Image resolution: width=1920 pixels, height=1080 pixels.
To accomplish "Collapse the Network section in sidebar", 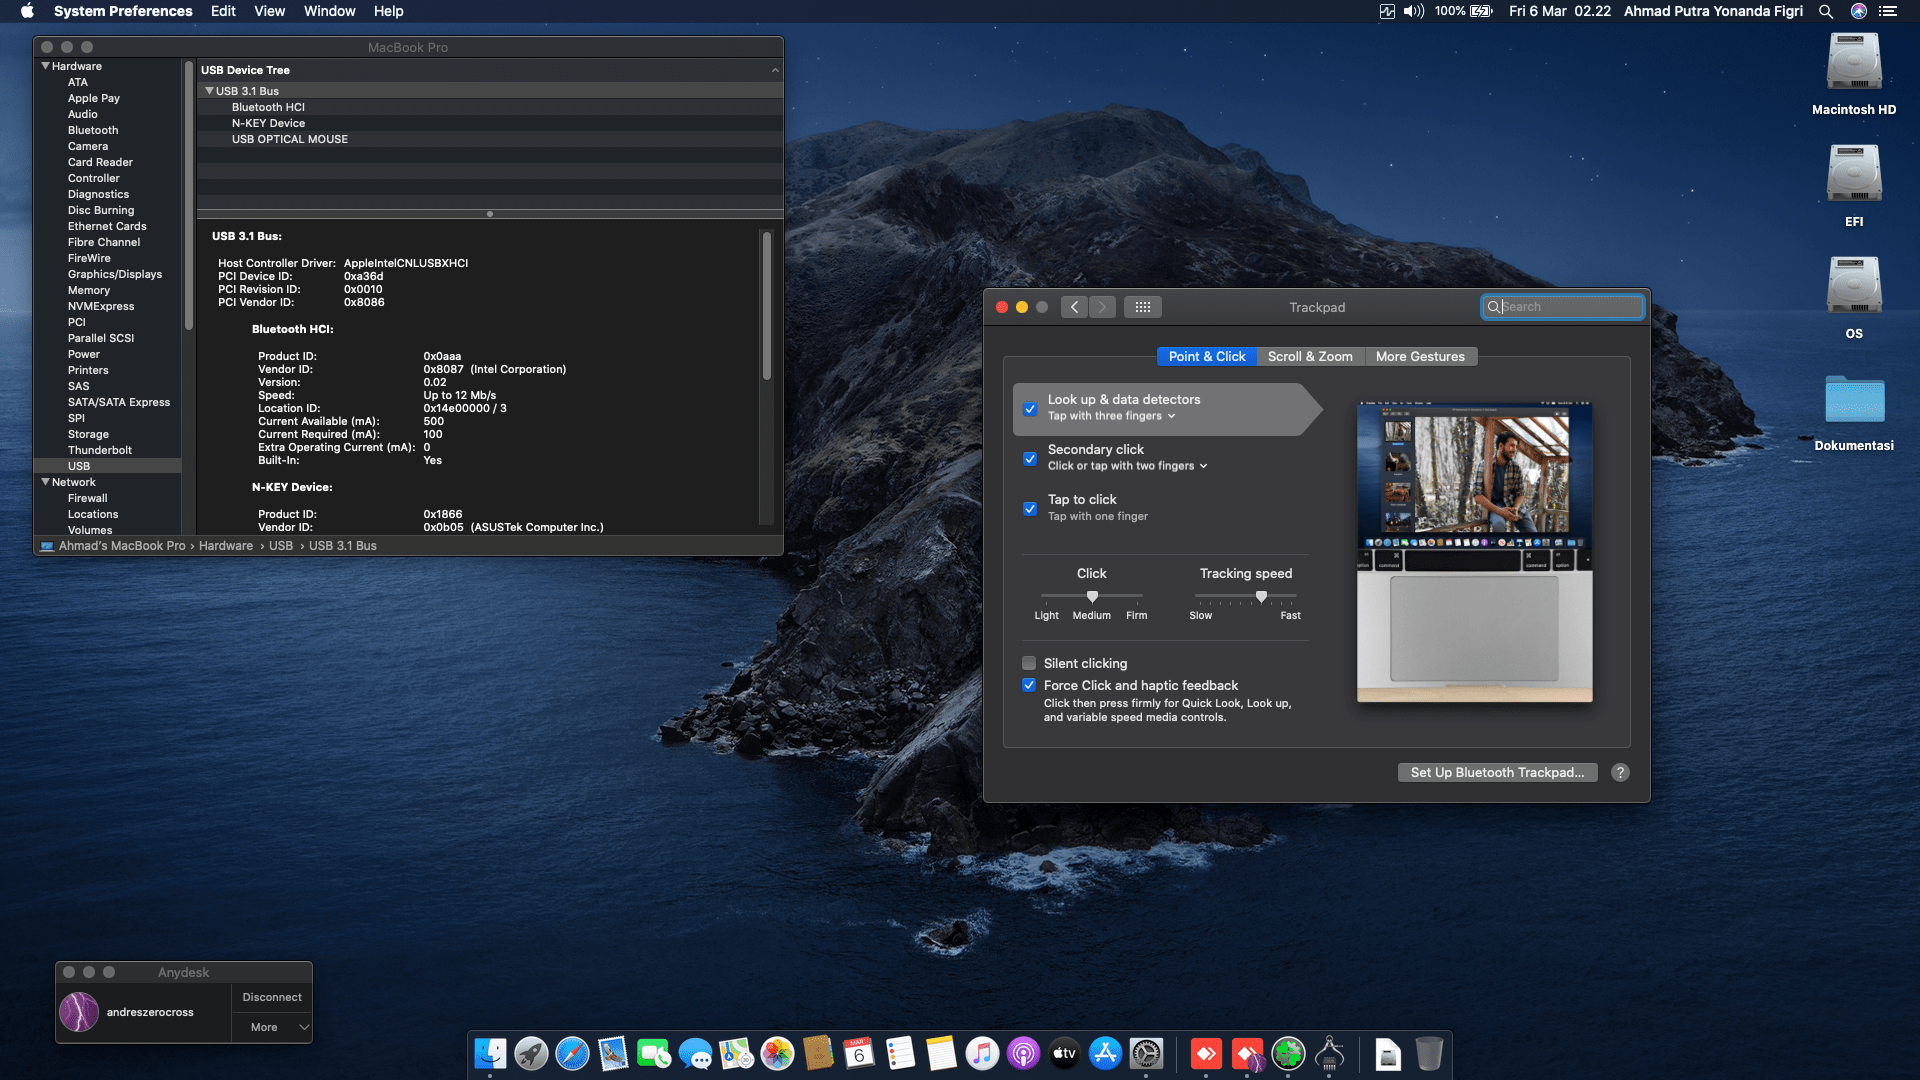I will 45,482.
